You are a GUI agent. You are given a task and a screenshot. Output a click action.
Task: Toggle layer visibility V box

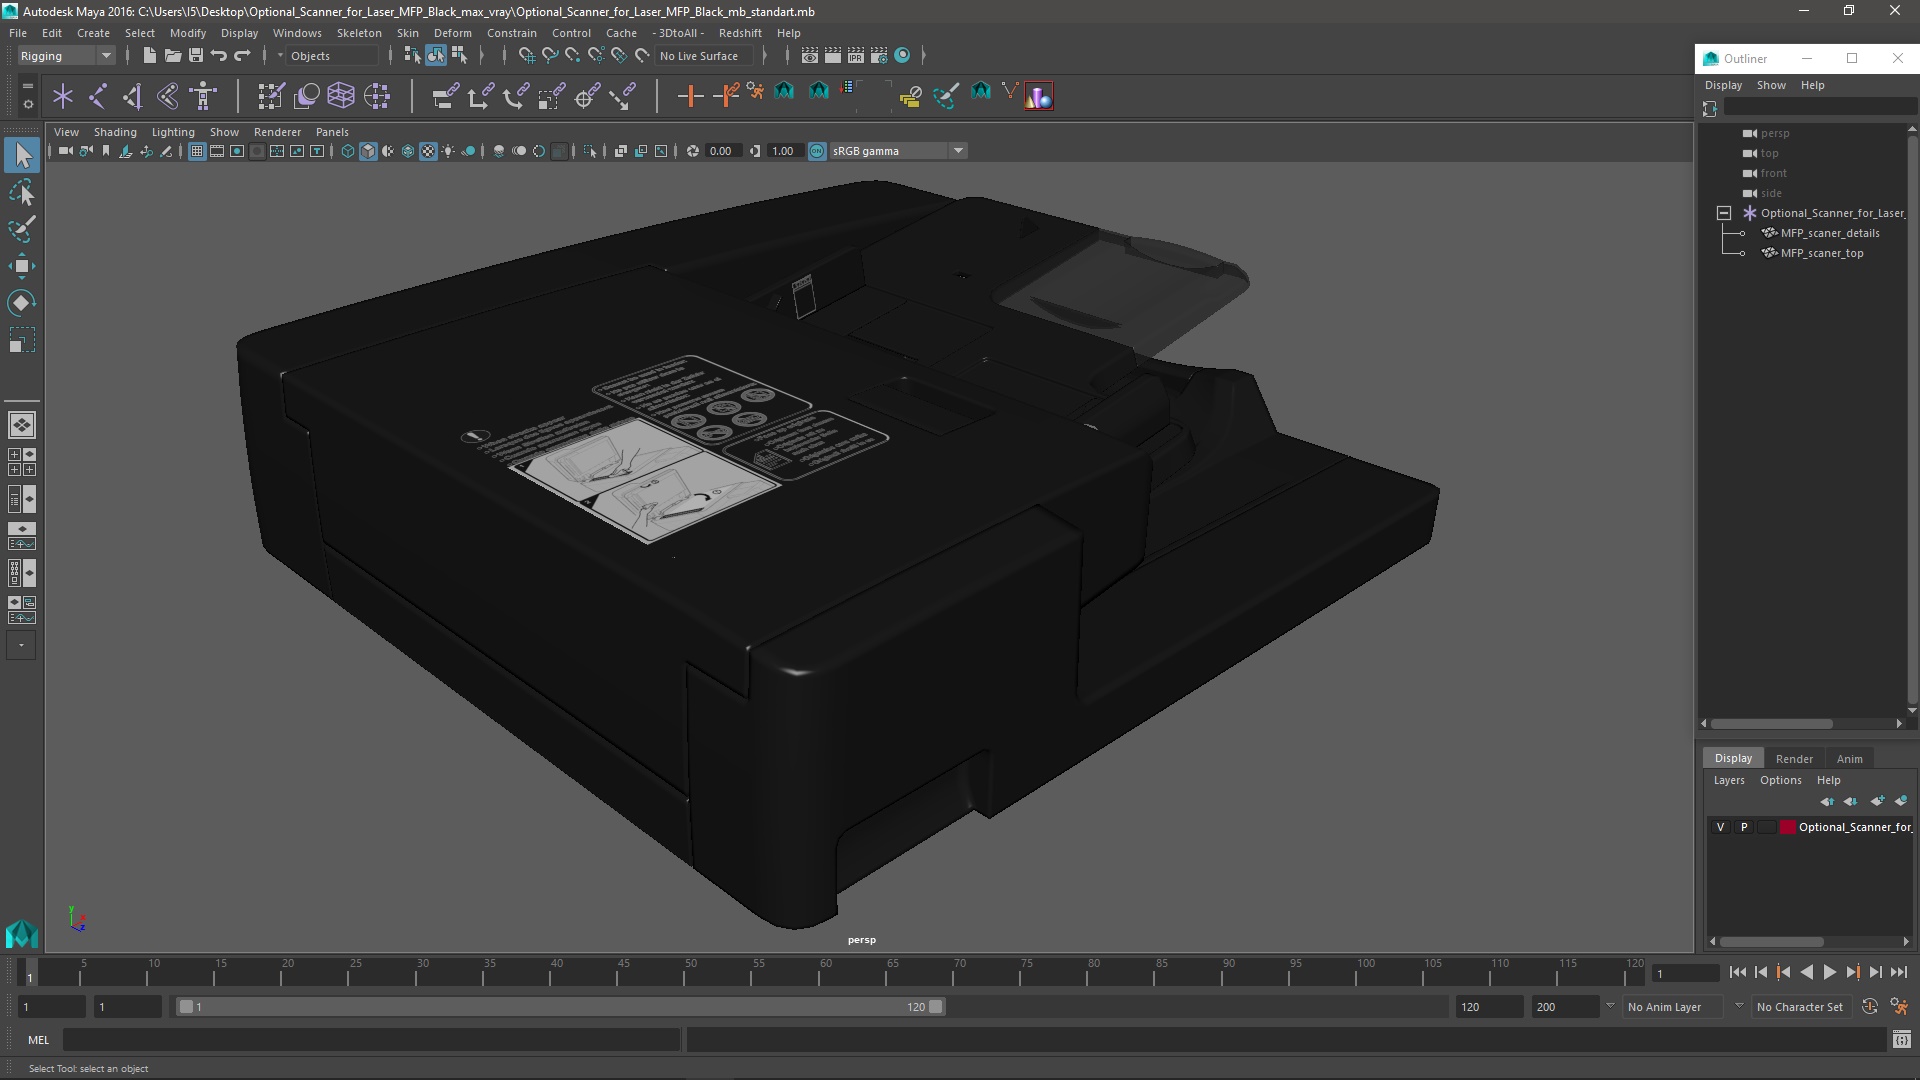pos(1720,827)
